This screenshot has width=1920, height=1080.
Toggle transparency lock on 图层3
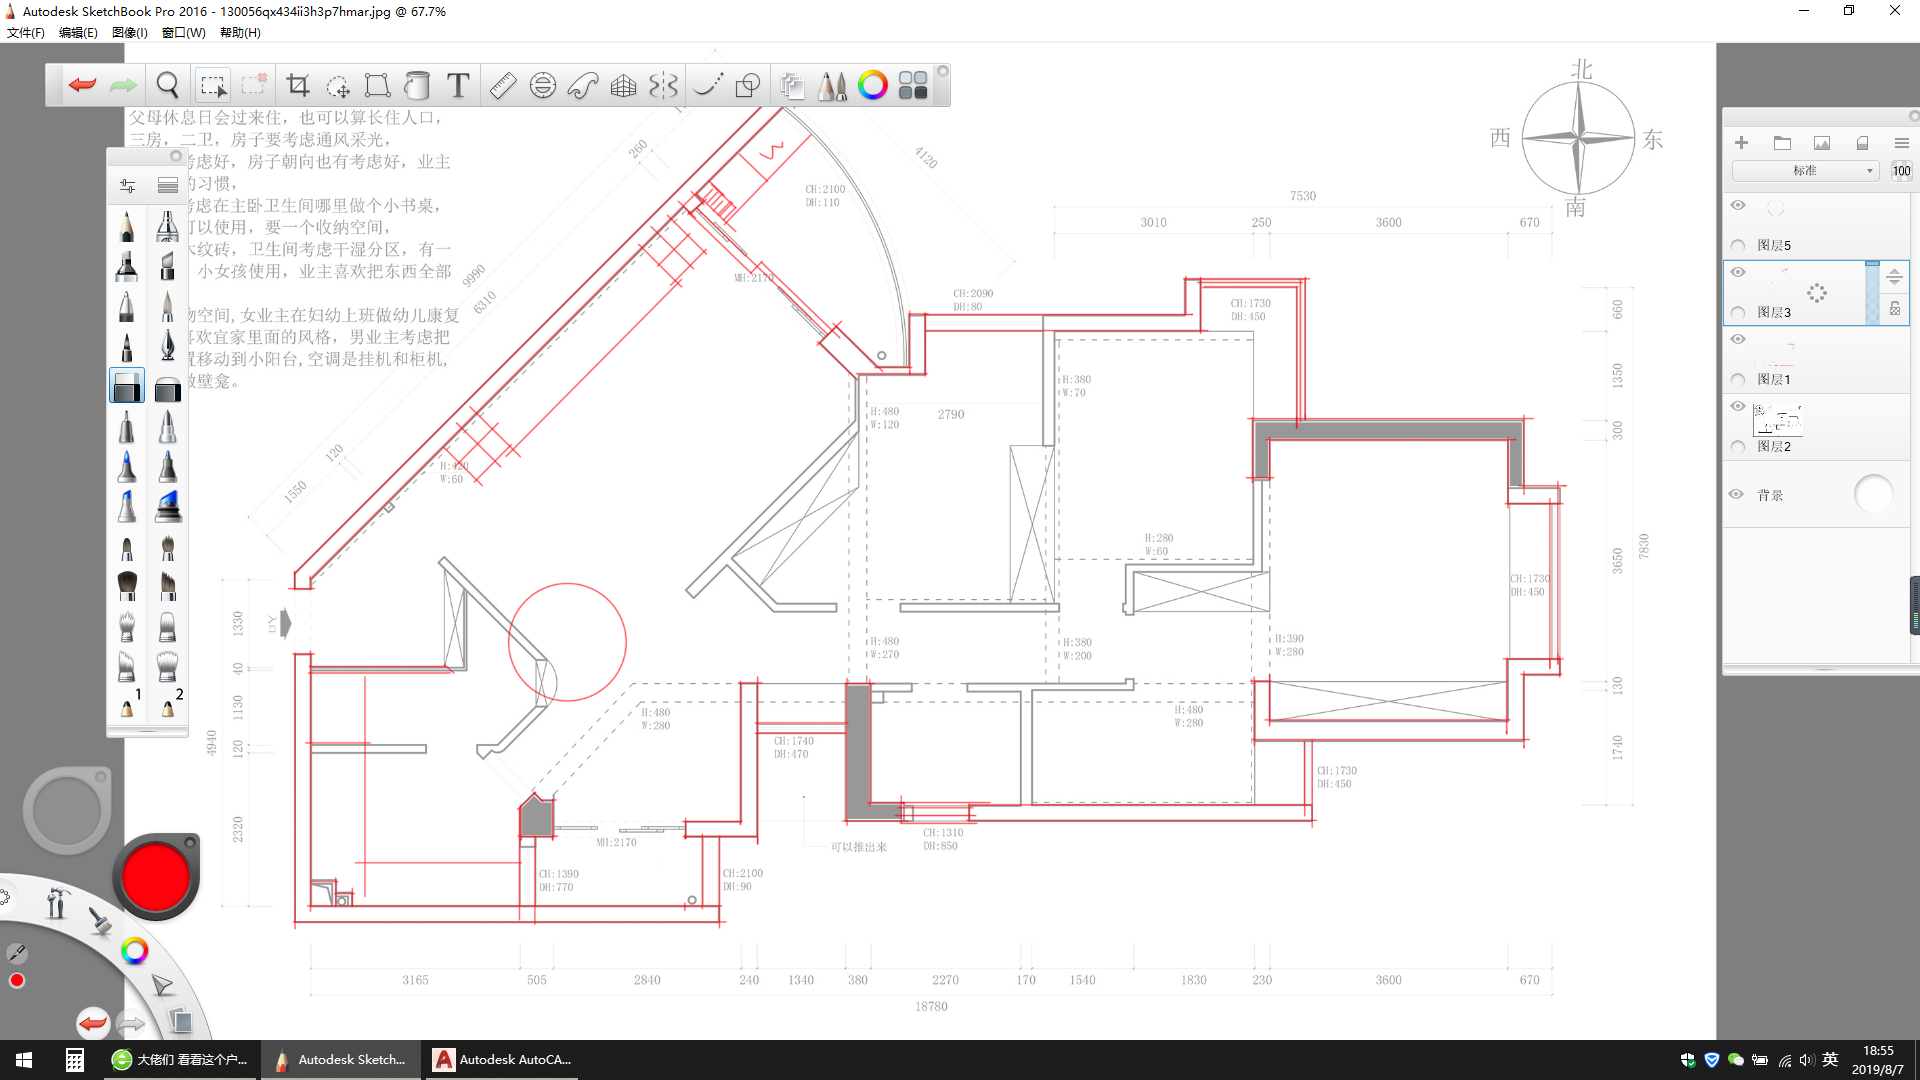(x=1895, y=309)
